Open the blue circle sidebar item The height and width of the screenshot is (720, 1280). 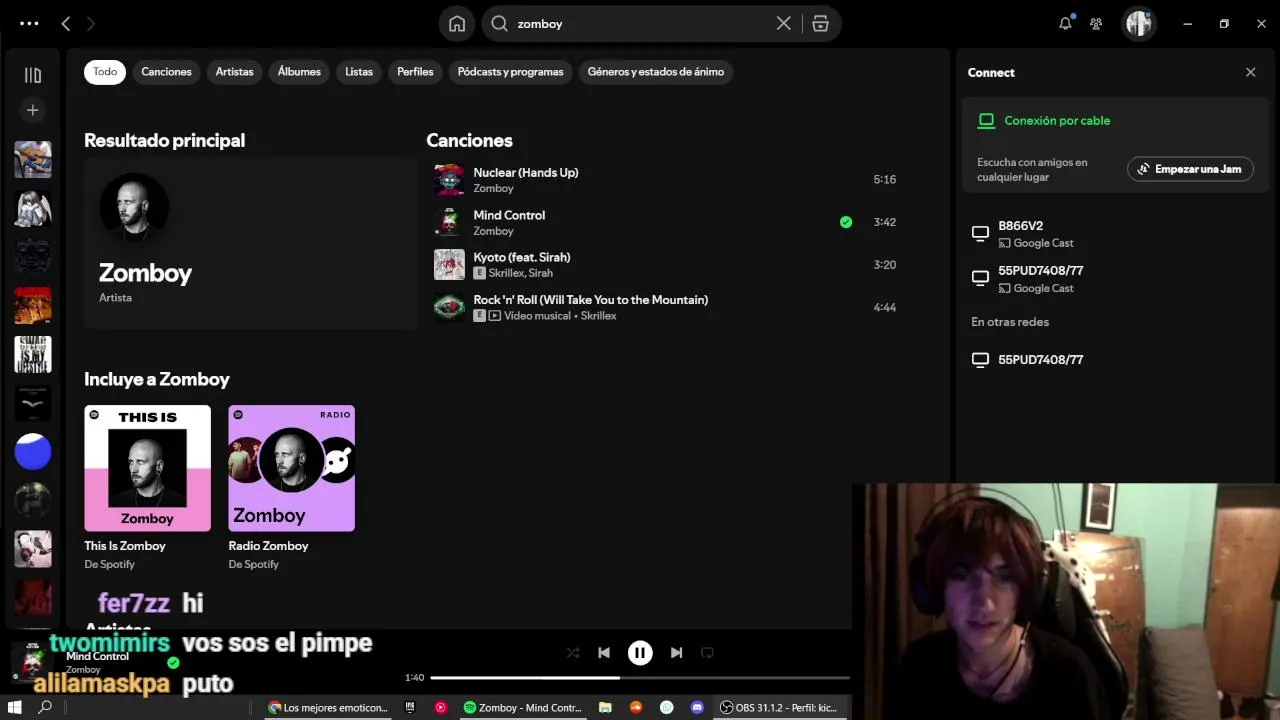(33, 452)
